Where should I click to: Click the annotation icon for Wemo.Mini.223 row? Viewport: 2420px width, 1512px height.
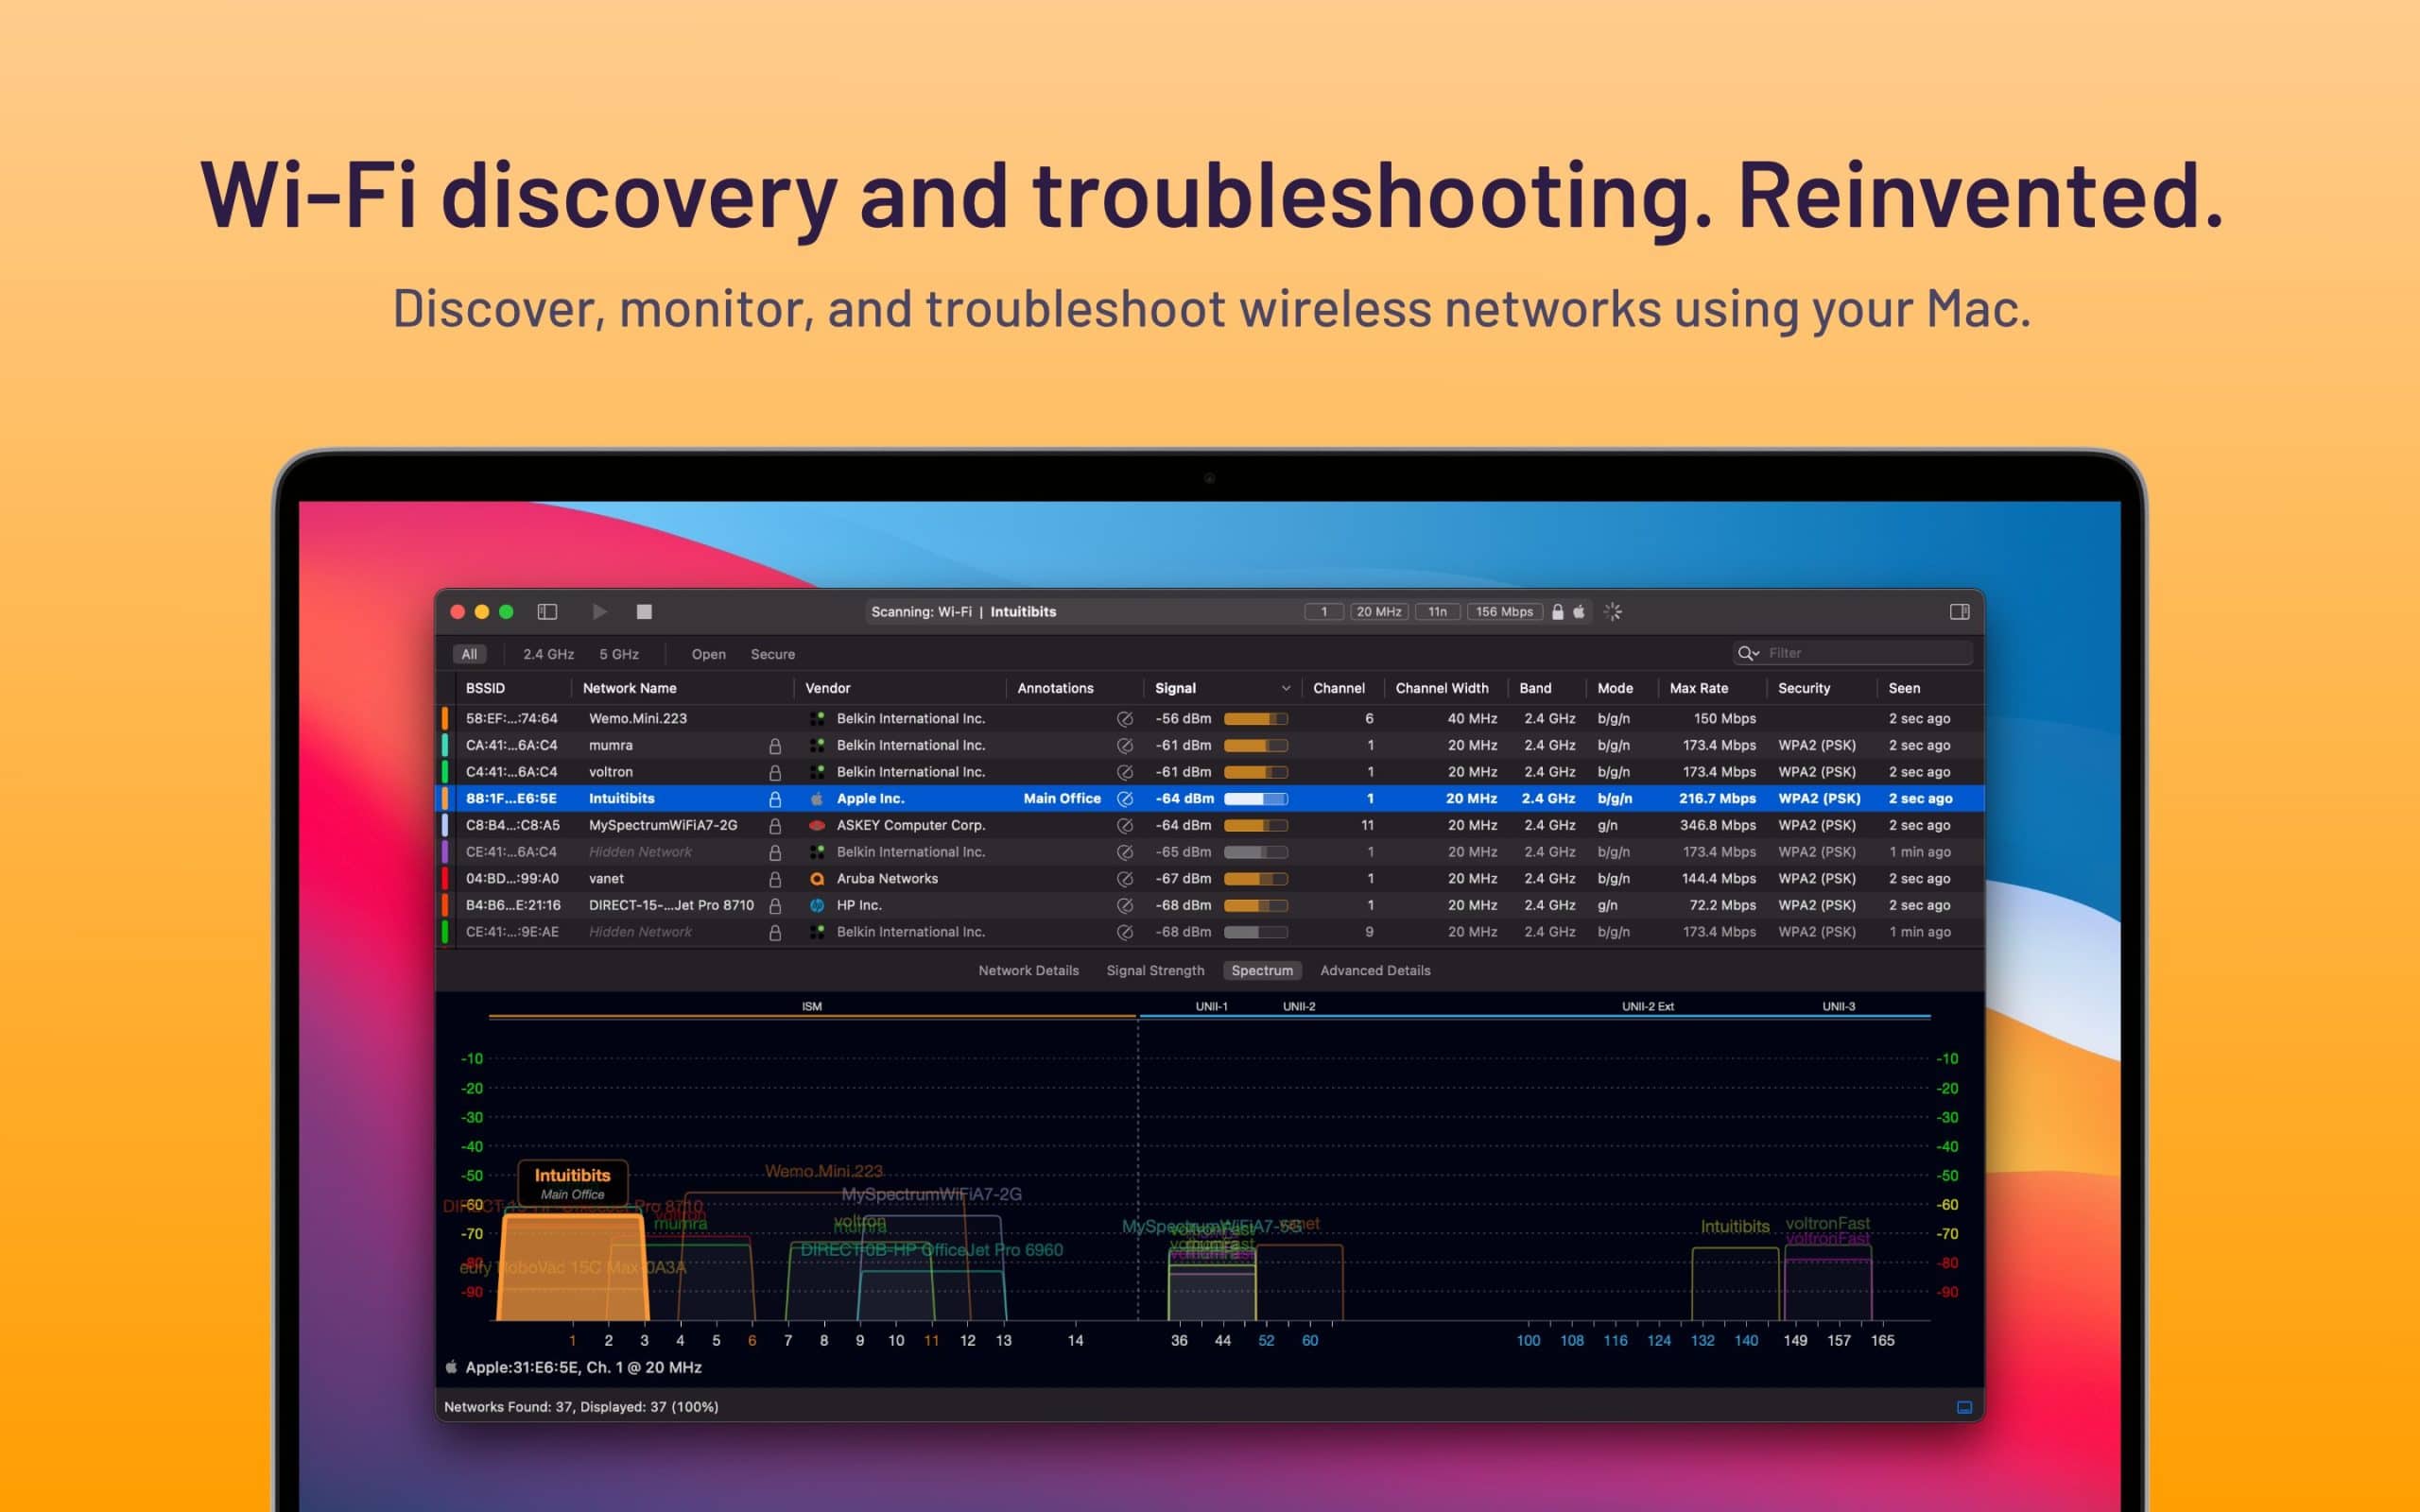(x=1127, y=718)
